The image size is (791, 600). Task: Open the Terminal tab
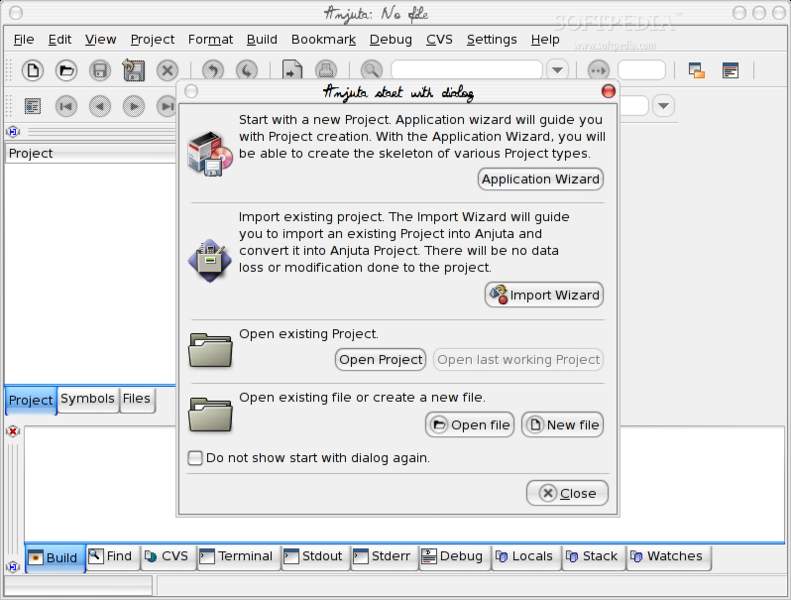pos(238,557)
